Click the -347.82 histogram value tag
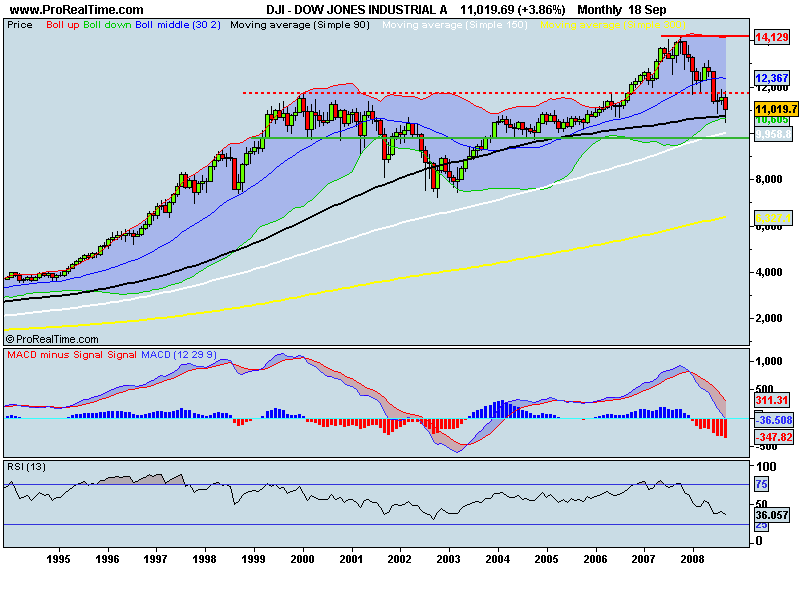The width and height of the screenshot is (800, 600). 773,437
